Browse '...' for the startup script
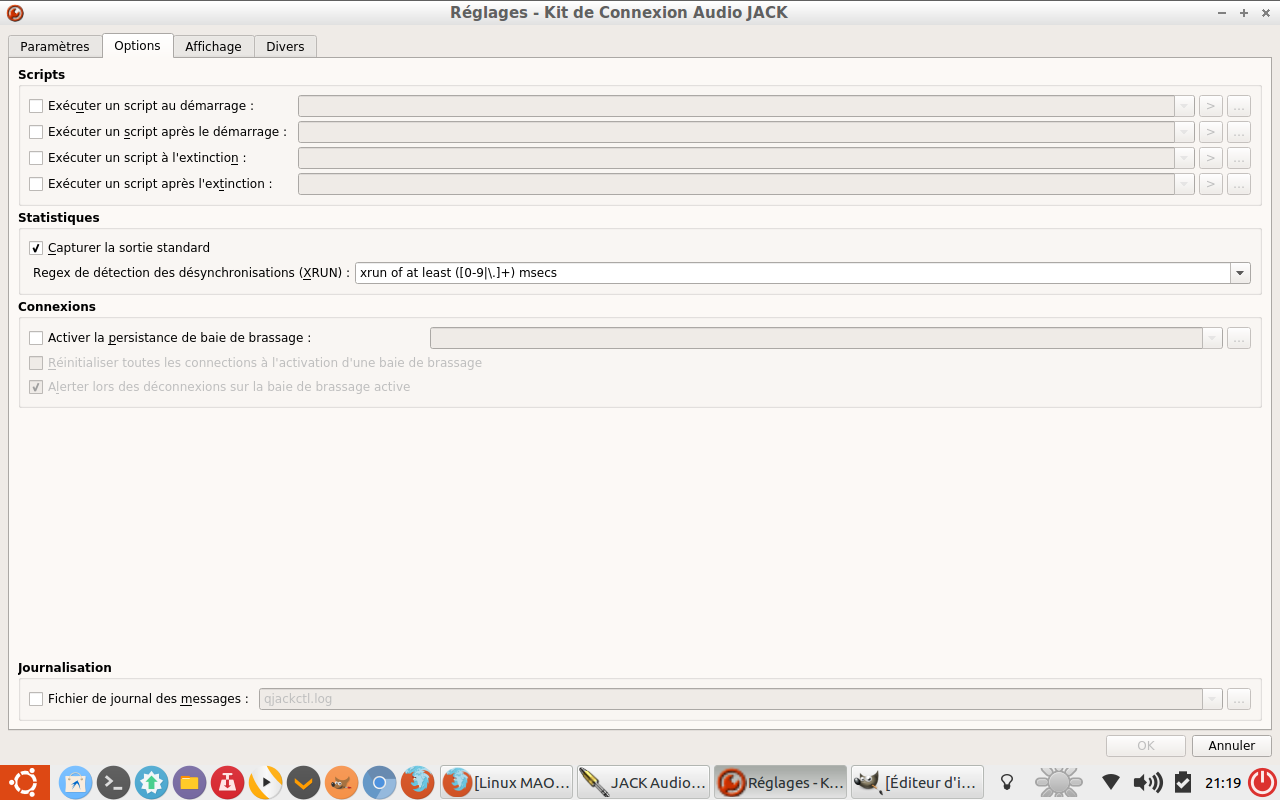Viewport: 1280px width, 800px height. (x=1239, y=106)
